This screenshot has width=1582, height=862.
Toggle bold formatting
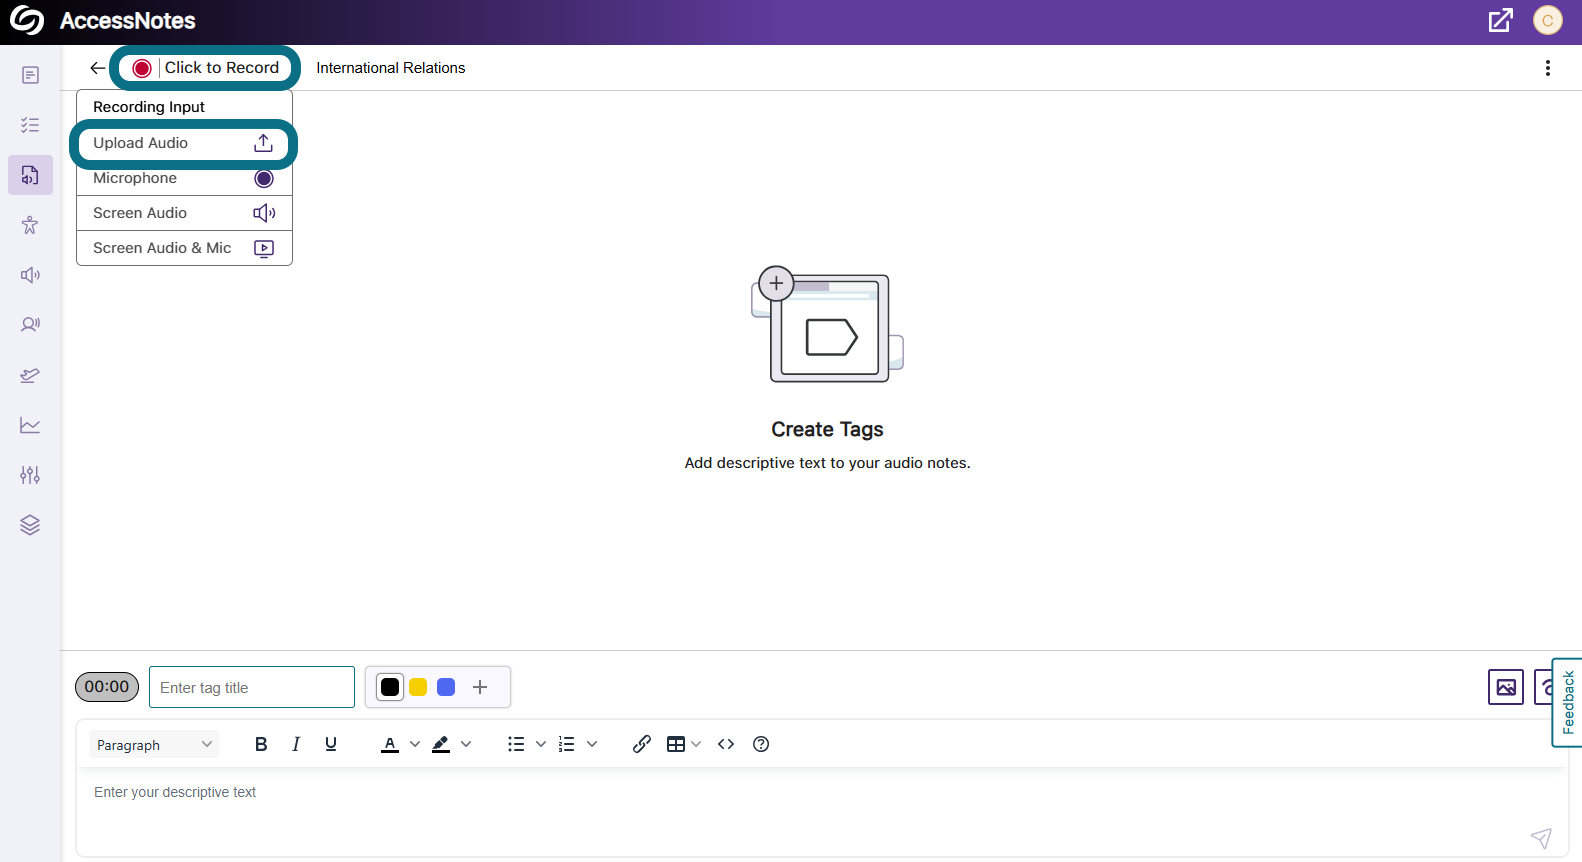(261, 744)
